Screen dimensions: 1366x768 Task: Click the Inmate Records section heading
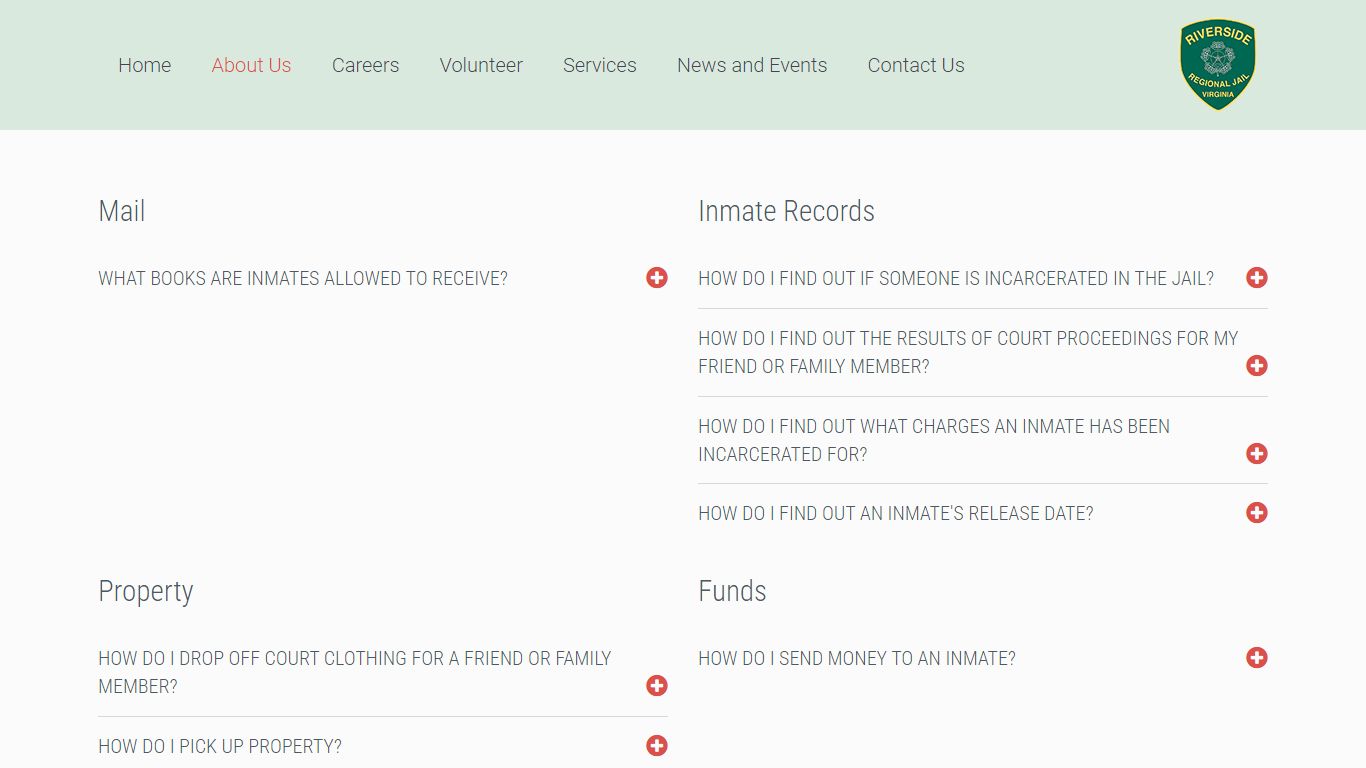(x=786, y=211)
